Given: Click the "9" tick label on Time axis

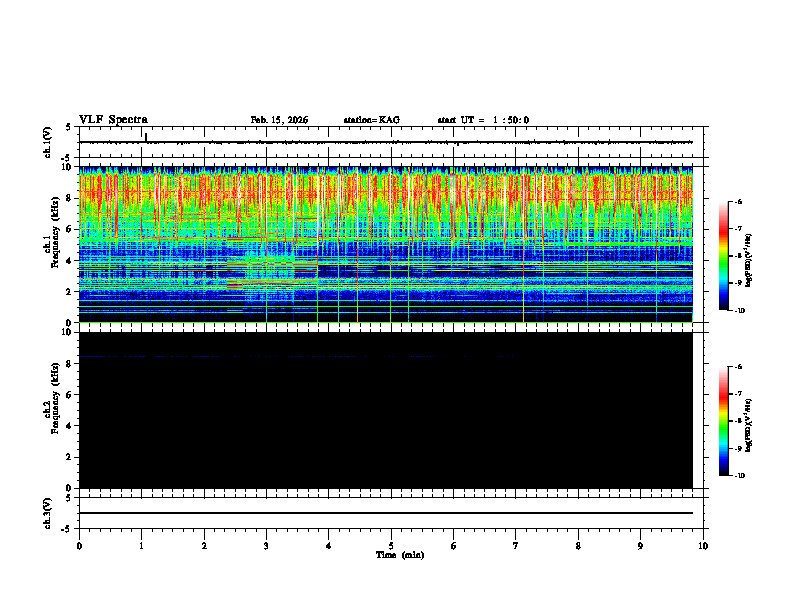Looking at the screenshot, I should (640, 546).
